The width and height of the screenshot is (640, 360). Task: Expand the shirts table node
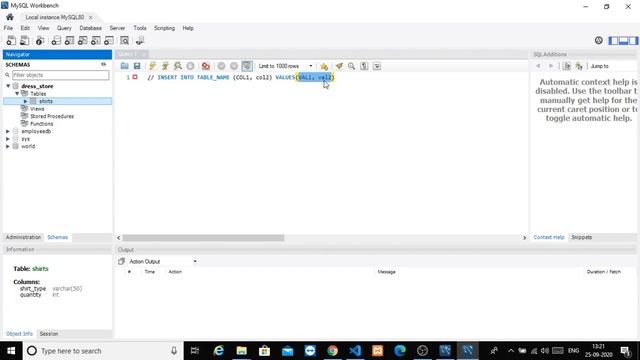pyautogui.click(x=25, y=101)
